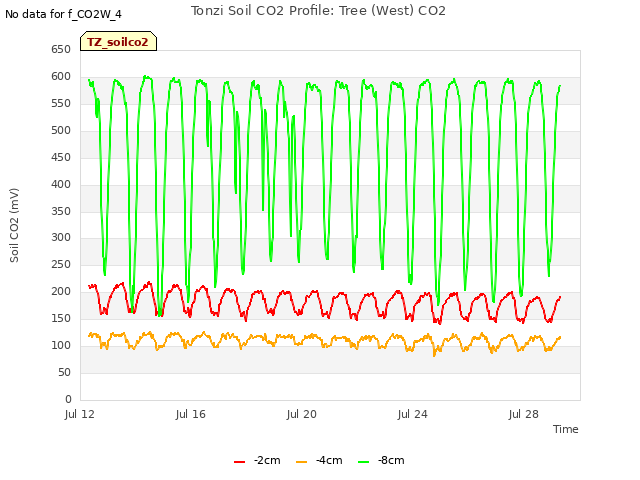Click the 450 y-axis tick label
Viewport: 640px width, 480px height.
(x=61, y=157)
